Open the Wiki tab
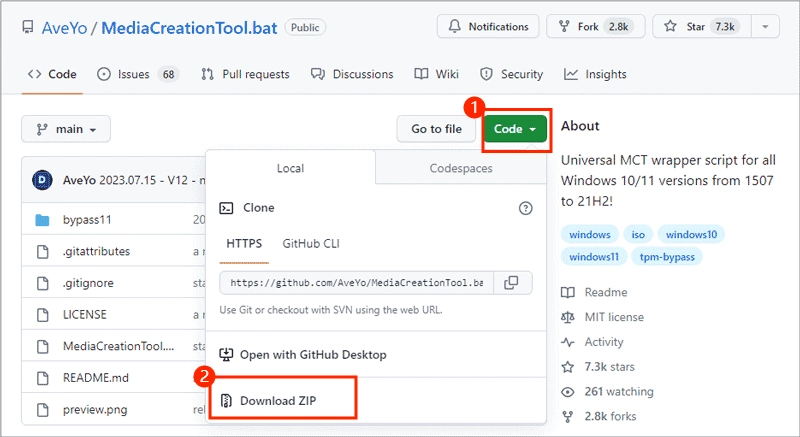The width and height of the screenshot is (800, 437). click(436, 74)
